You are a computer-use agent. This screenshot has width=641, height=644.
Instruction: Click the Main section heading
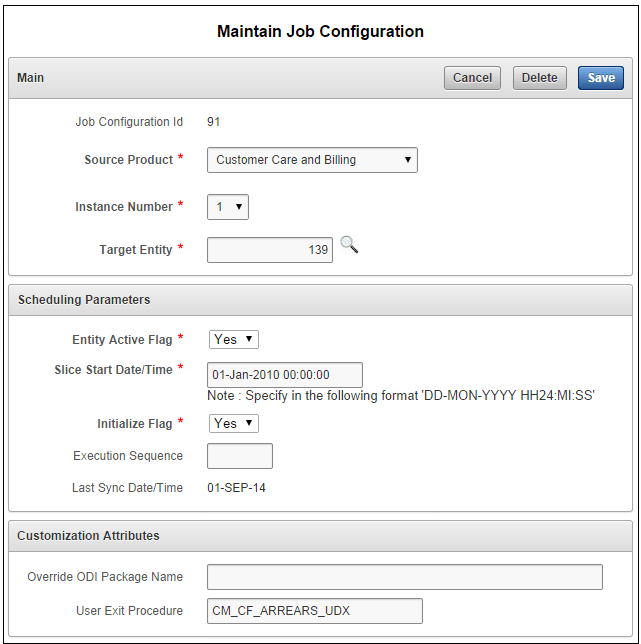tap(30, 78)
